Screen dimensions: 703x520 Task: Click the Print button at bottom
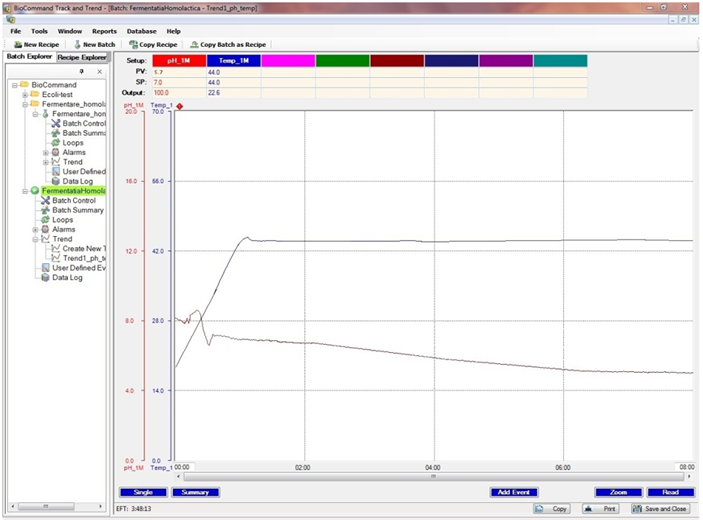[600, 509]
